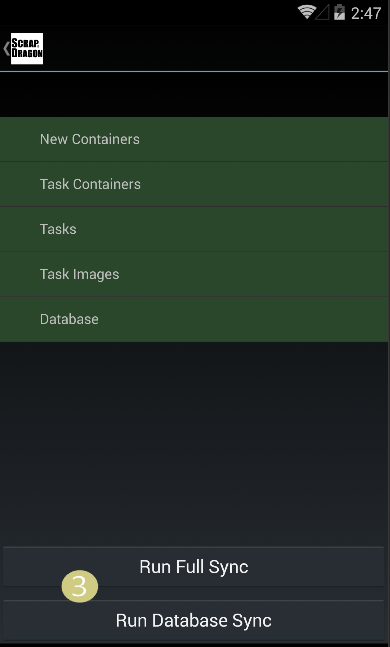Open the Database list item
390x647 pixels.
[194, 319]
